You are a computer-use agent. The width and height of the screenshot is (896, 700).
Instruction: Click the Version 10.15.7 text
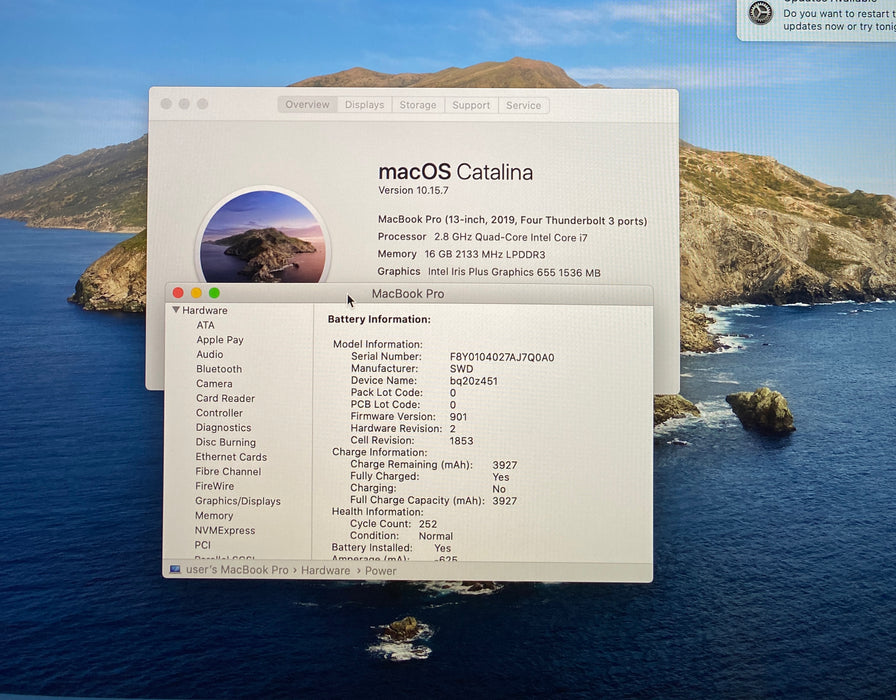point(413,190)
